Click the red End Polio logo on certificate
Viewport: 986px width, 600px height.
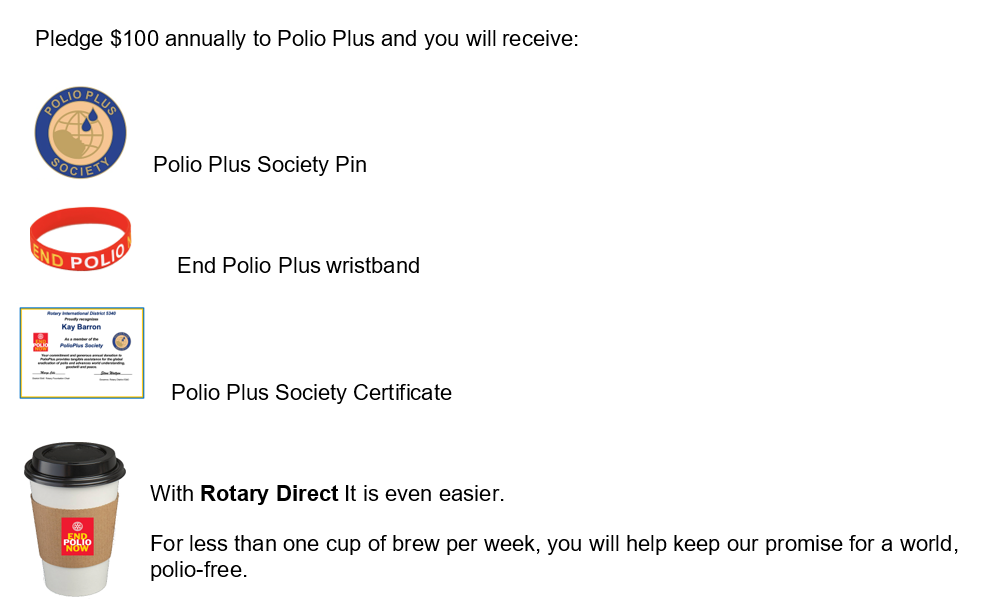click(x=41, y=342)
